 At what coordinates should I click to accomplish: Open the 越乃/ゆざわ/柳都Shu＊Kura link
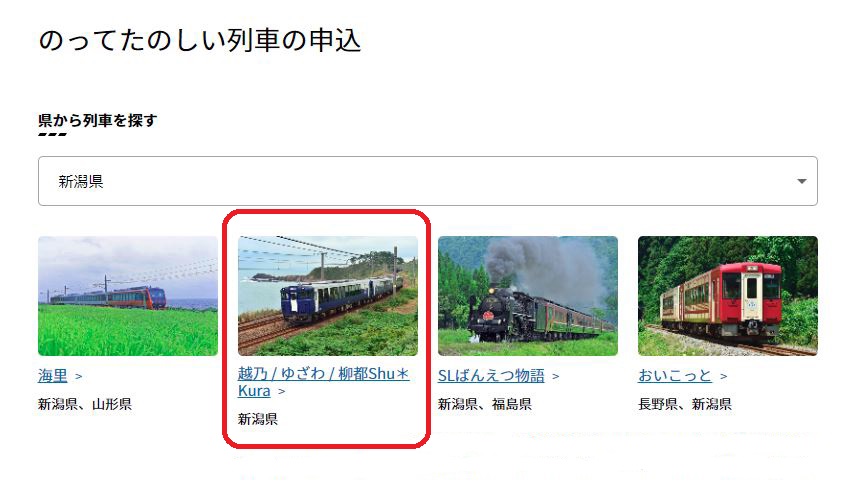323,382
